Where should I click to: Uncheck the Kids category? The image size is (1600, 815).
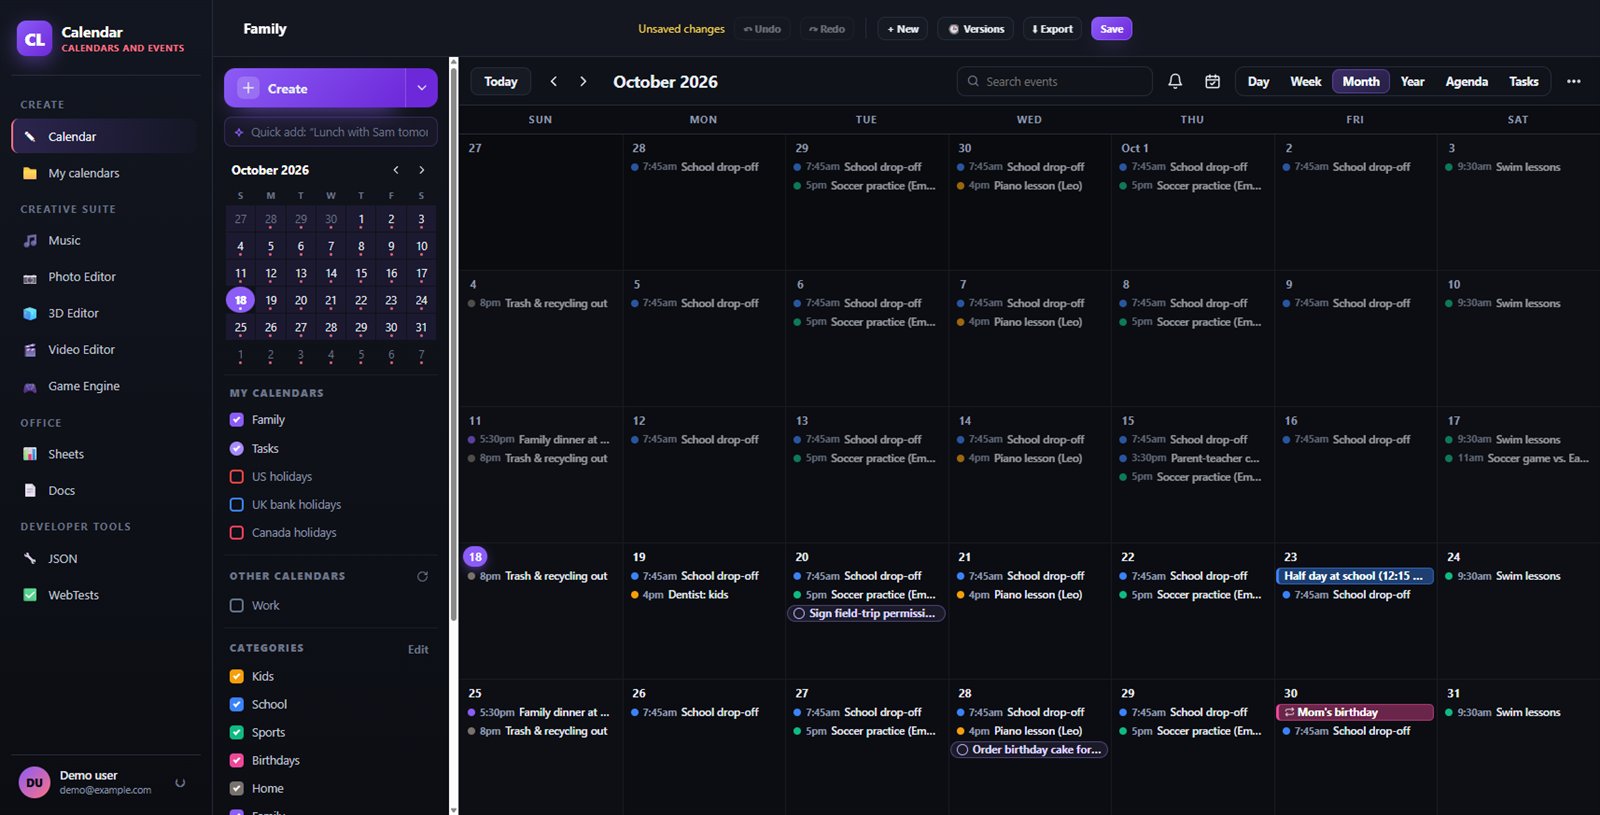[x=237, y=676]
